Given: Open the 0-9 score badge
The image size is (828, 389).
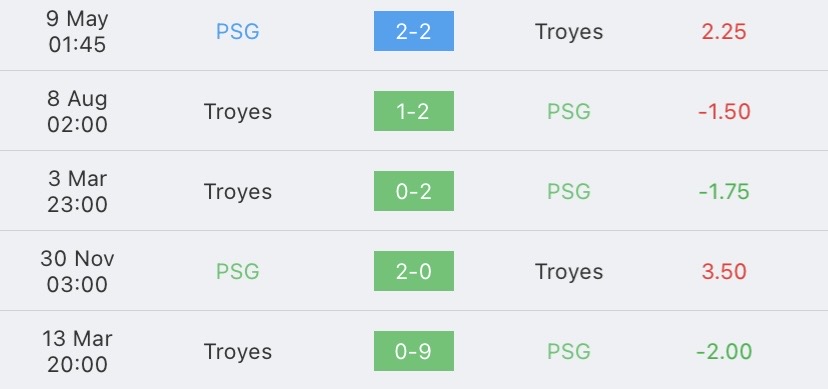Looking at the screenshot, I should click(413, 351).
